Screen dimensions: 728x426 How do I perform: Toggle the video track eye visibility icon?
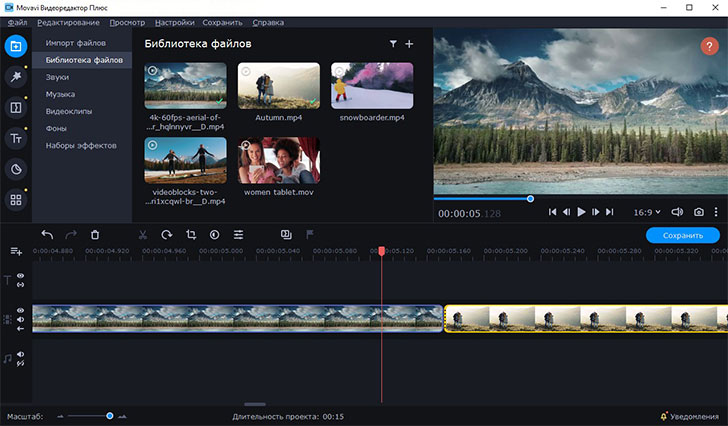(20, 311)
